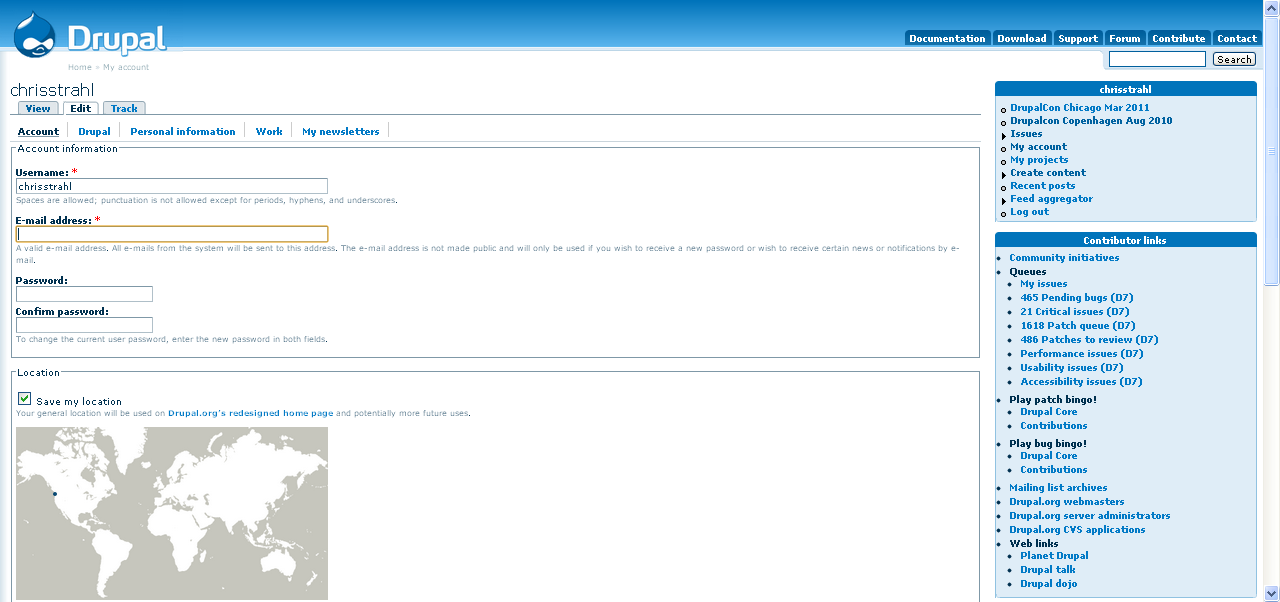Image resolution: width=1280 pixels, height=602 pixels.
Task: Click the Log out link
Action: [x=1029, y=212]
